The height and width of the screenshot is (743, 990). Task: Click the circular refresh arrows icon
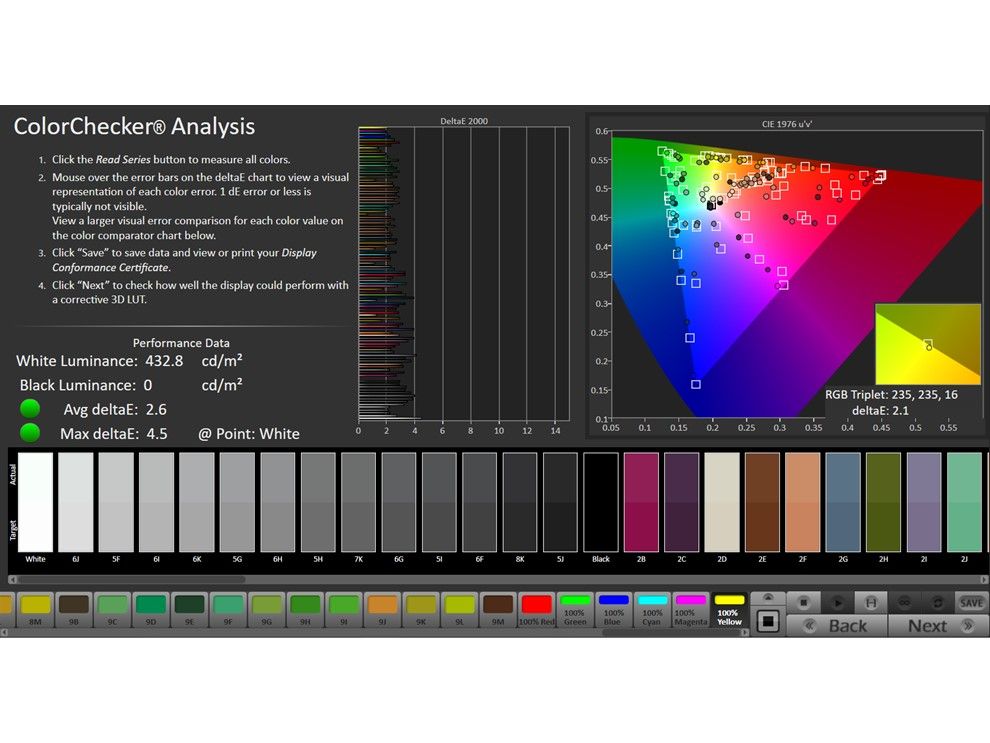(938, 602)
